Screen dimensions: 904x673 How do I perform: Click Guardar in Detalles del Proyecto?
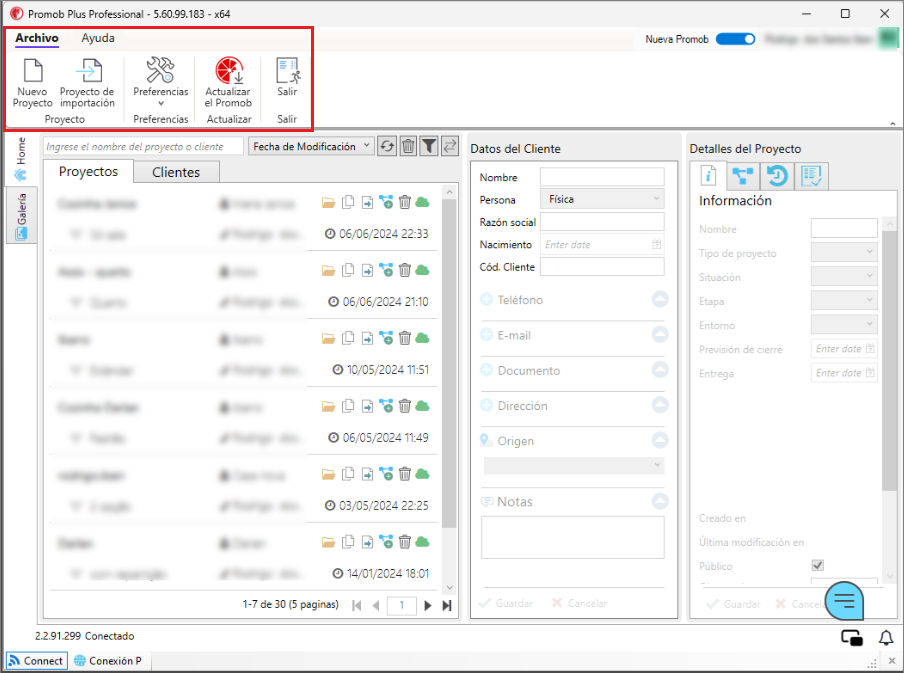click(x=734, y=604)
